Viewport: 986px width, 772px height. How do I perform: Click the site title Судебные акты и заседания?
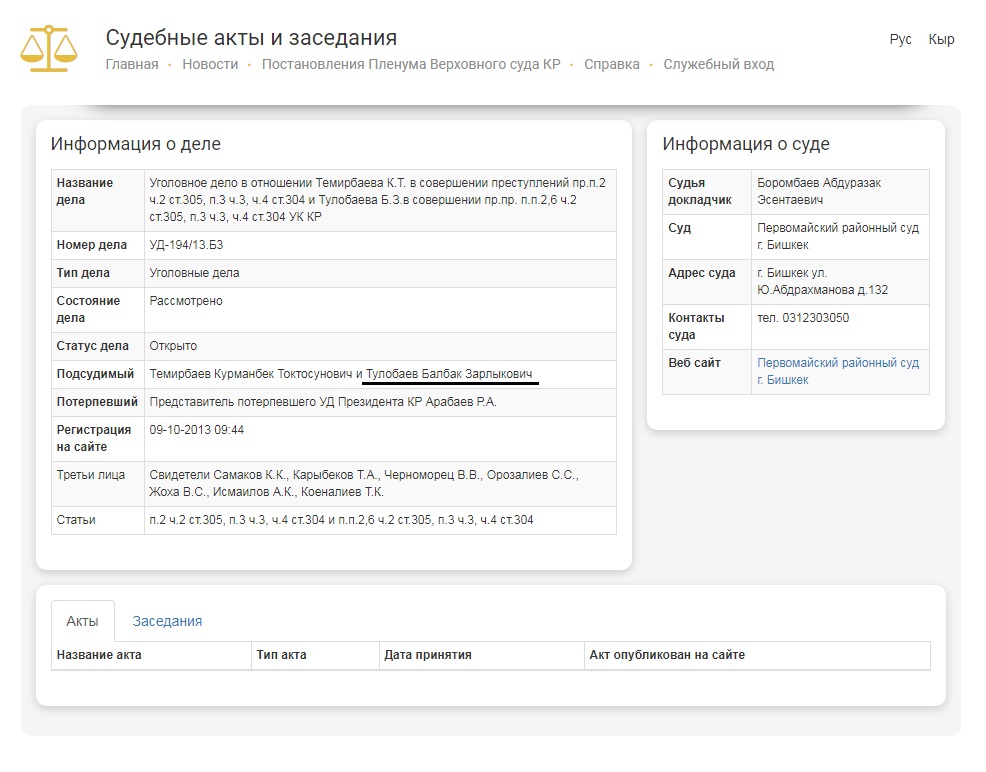click(x=251, y=38)
